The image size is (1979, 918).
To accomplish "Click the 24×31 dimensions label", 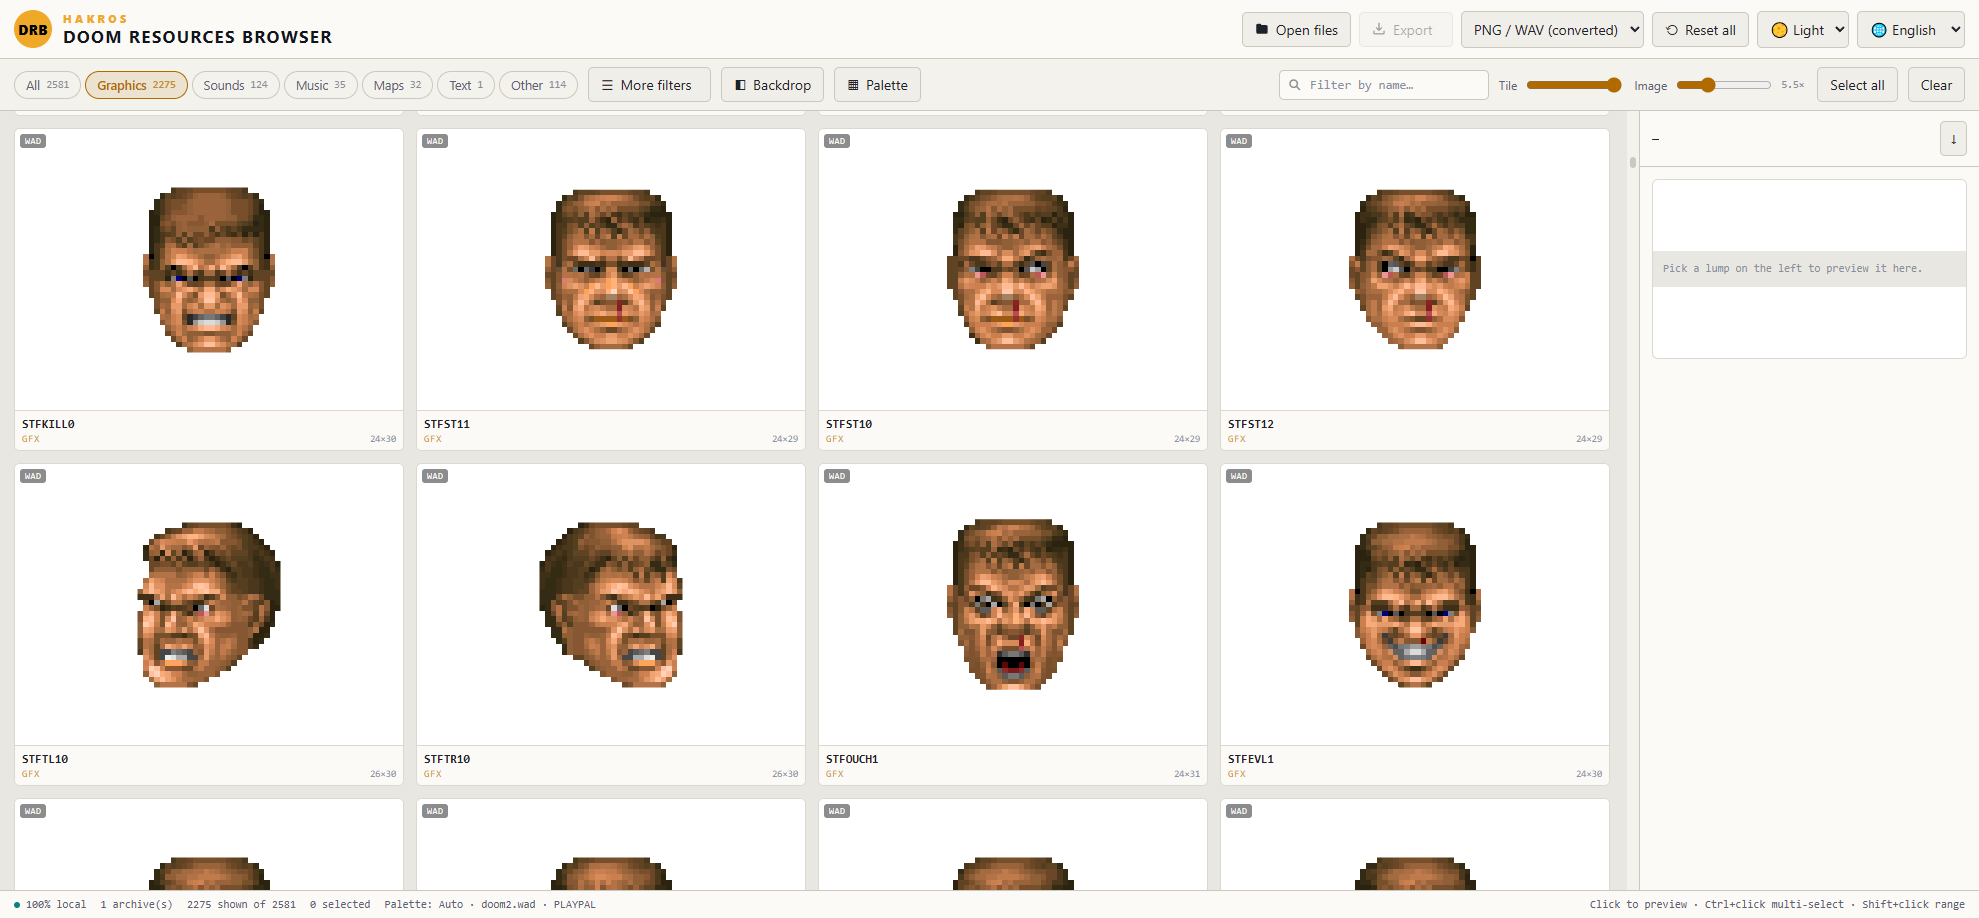I will point(1187,774).
